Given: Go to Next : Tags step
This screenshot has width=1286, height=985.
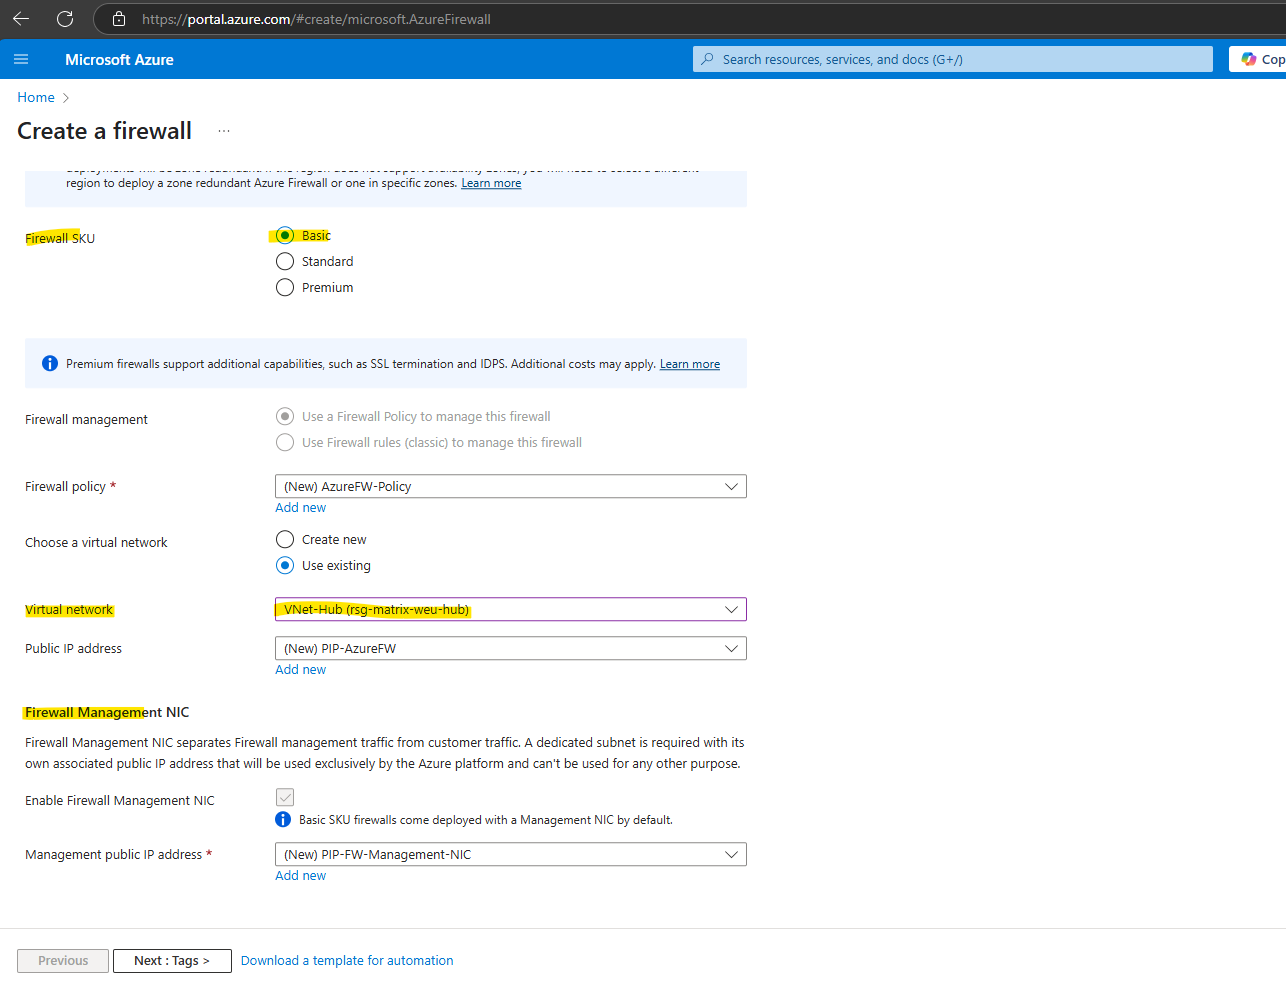Looking at the screenshot, I should (172, 961).
